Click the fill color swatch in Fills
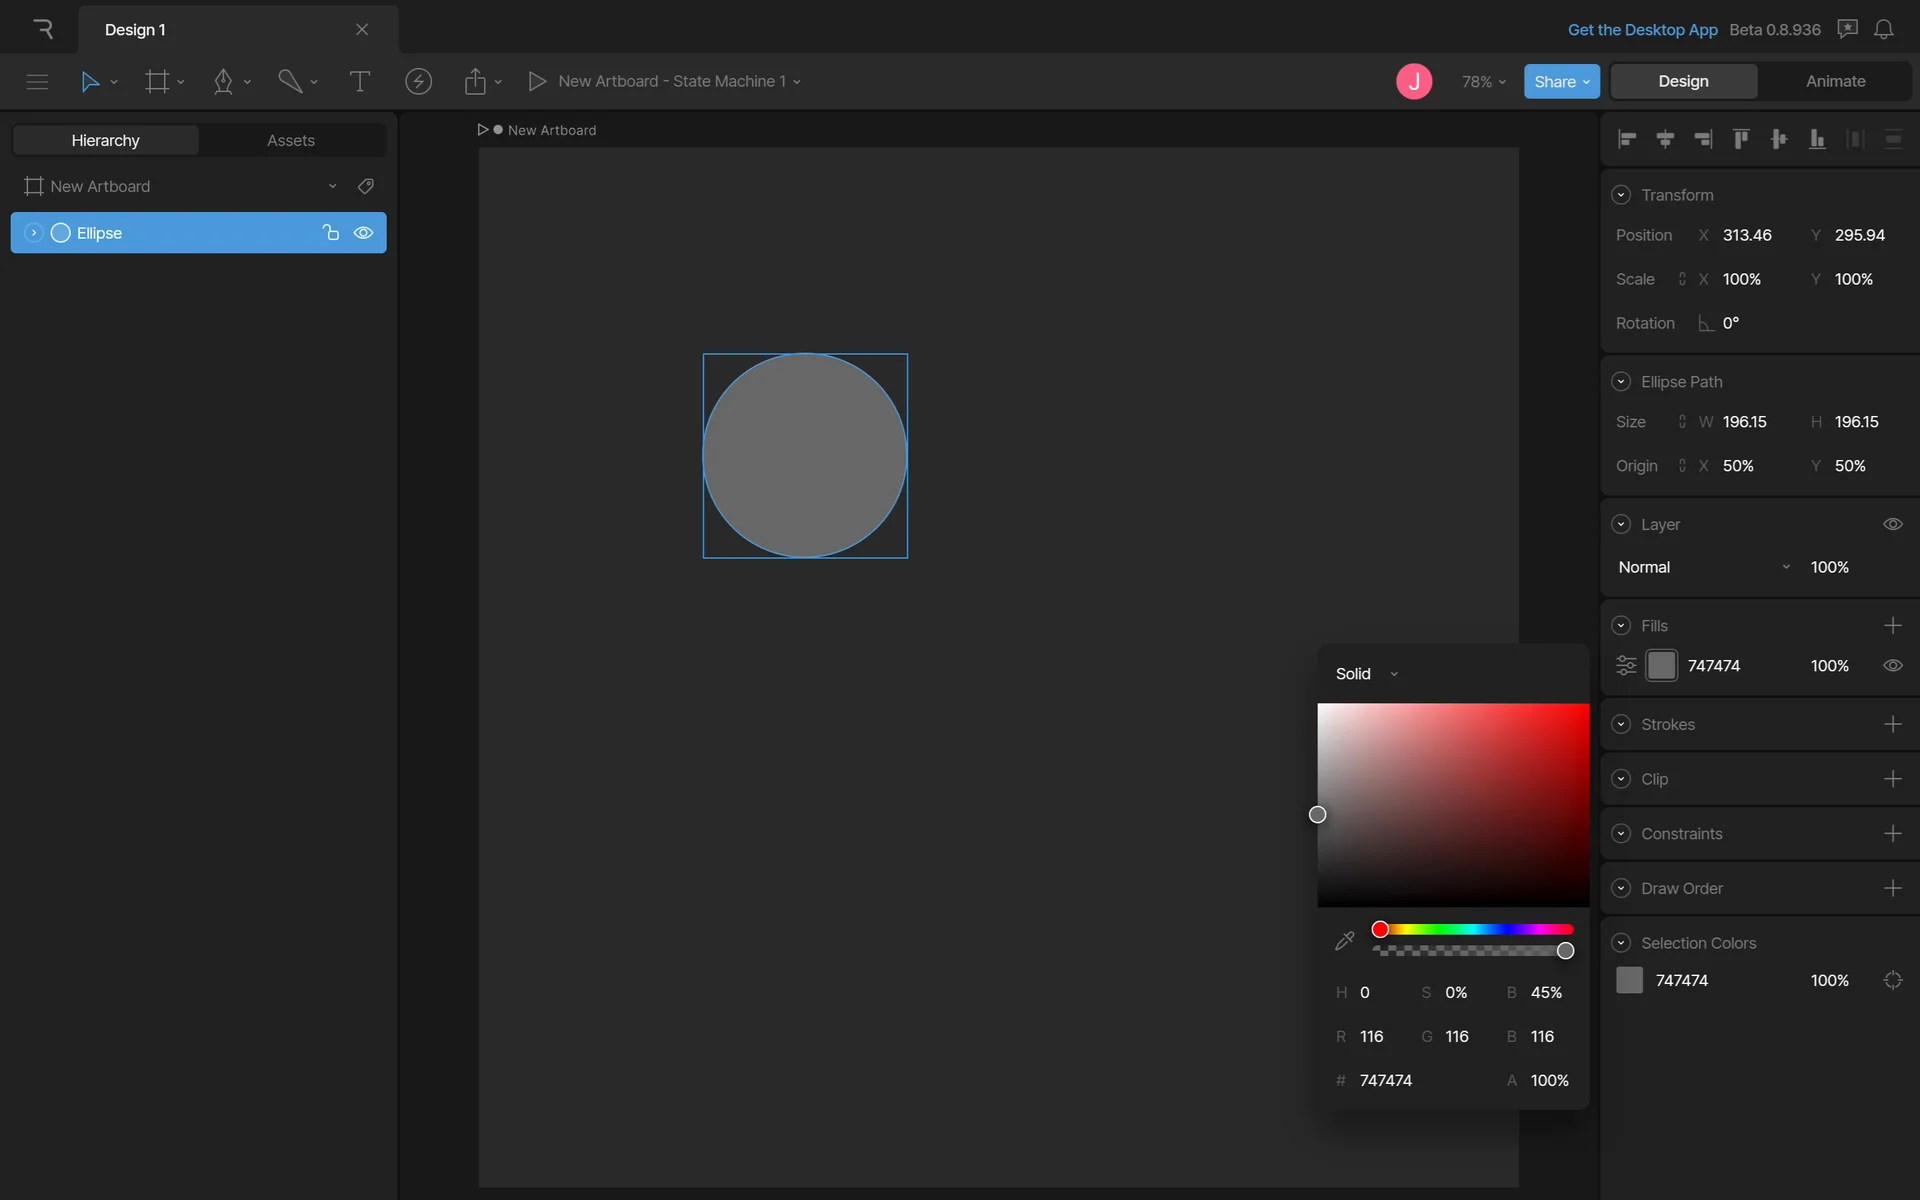Screen dimensions: 1920x1200 pos(1661,666)
